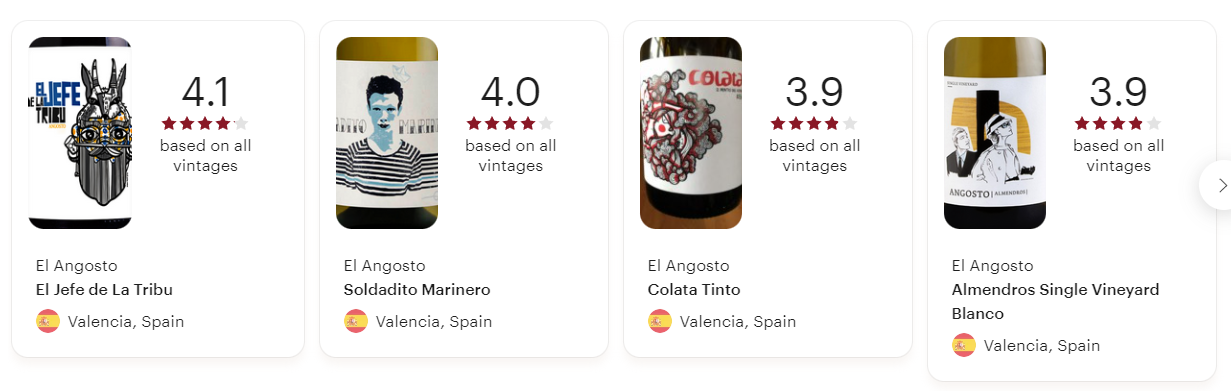The image size is (1231, 391).
Task: Open El Jefe de La Tribu bottle image
Action: point(80,133)
